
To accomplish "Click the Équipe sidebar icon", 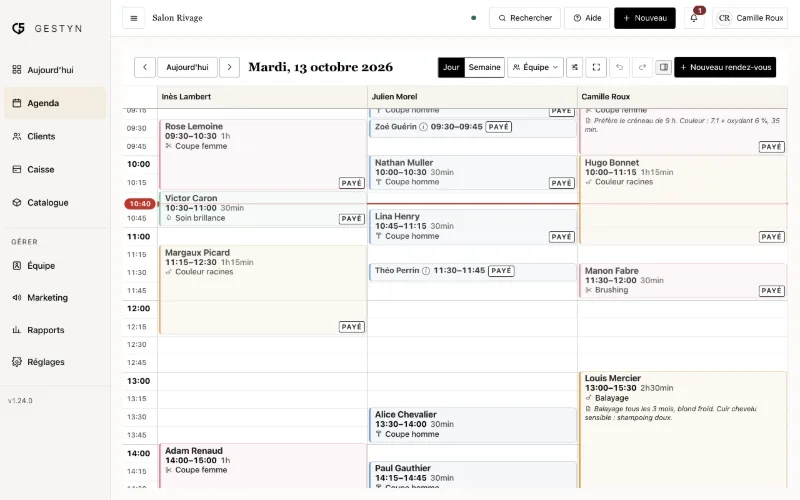I will pyautogui.click(x=17, y=266).
